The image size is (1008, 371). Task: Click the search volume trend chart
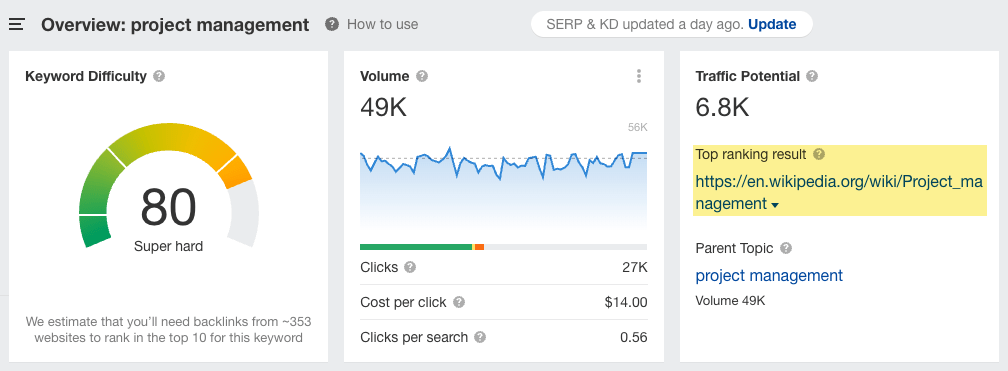[x=503, y=186]
